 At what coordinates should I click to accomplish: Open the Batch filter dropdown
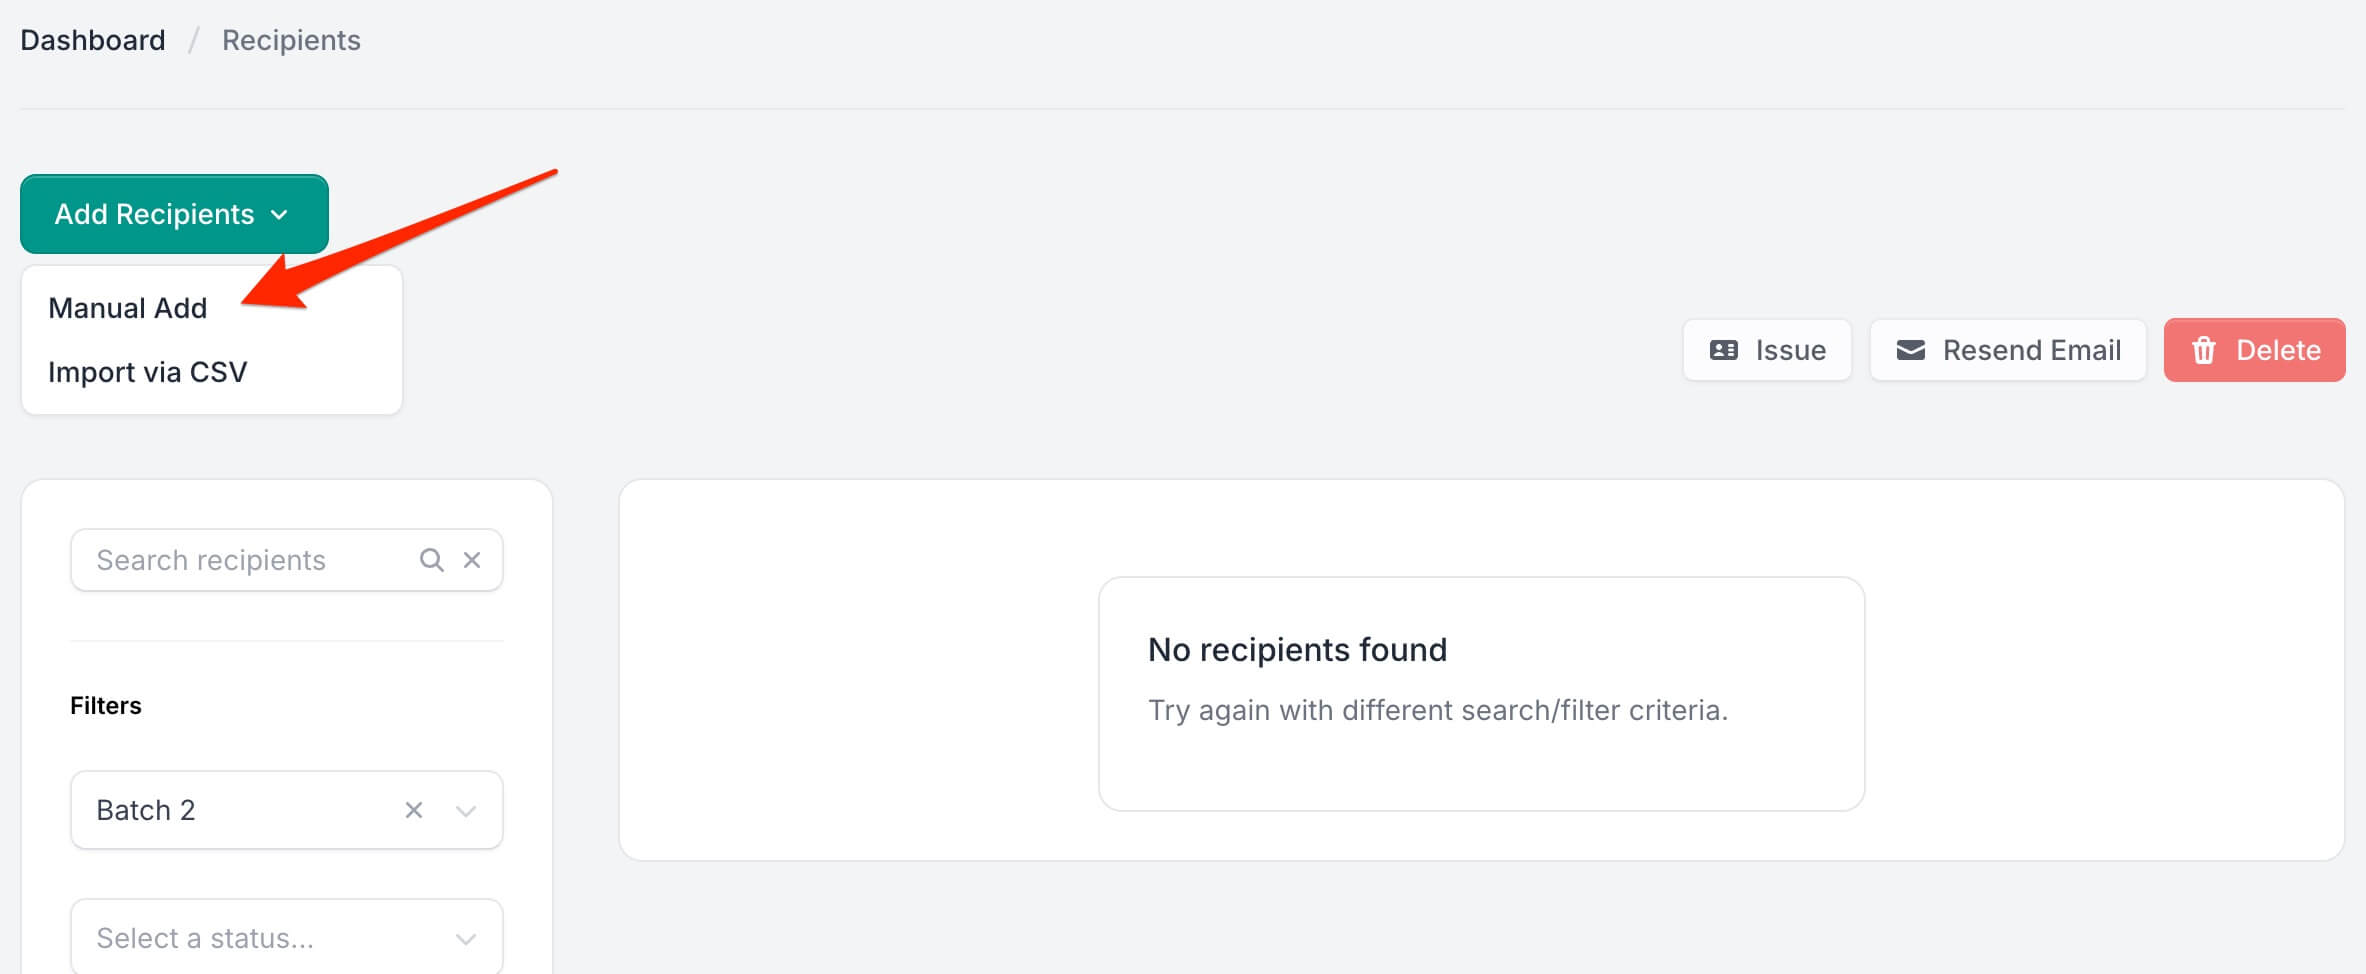240,810
